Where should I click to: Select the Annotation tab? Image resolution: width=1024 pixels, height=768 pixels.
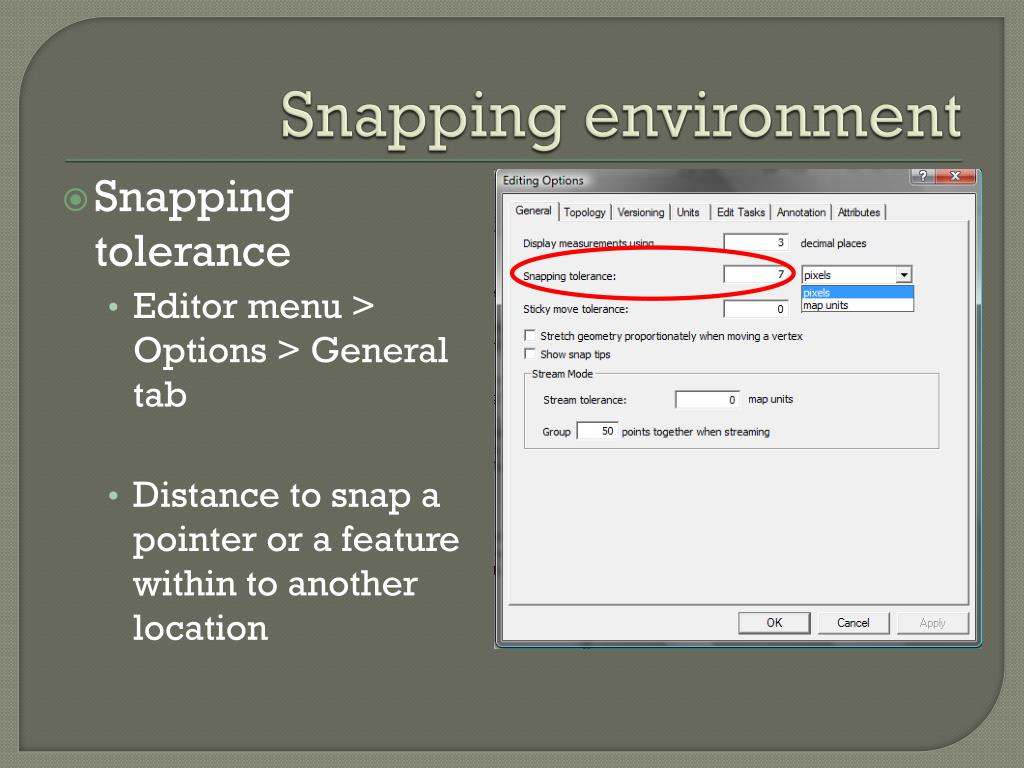point(801,212)
